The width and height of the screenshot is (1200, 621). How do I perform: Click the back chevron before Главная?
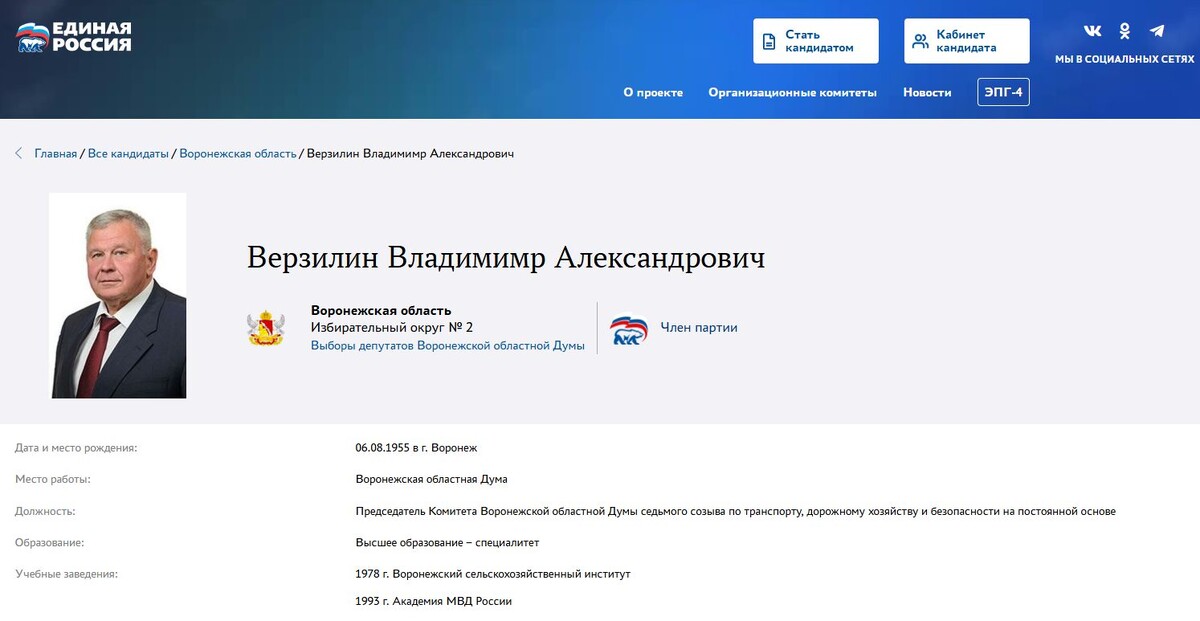(x=19, y=153)
